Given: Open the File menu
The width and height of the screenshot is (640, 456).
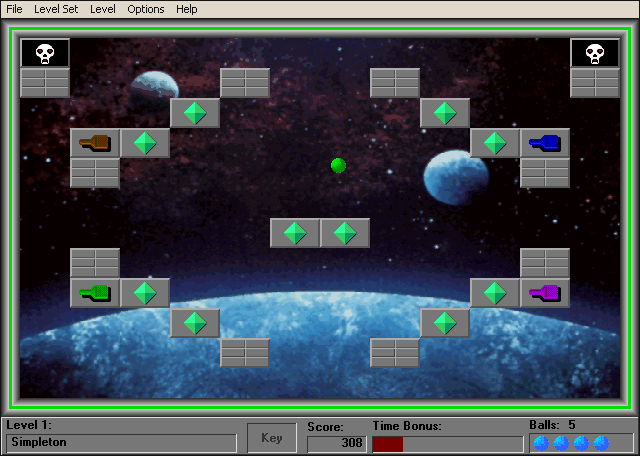Looking at the screenshot, I should click(14, 9).
